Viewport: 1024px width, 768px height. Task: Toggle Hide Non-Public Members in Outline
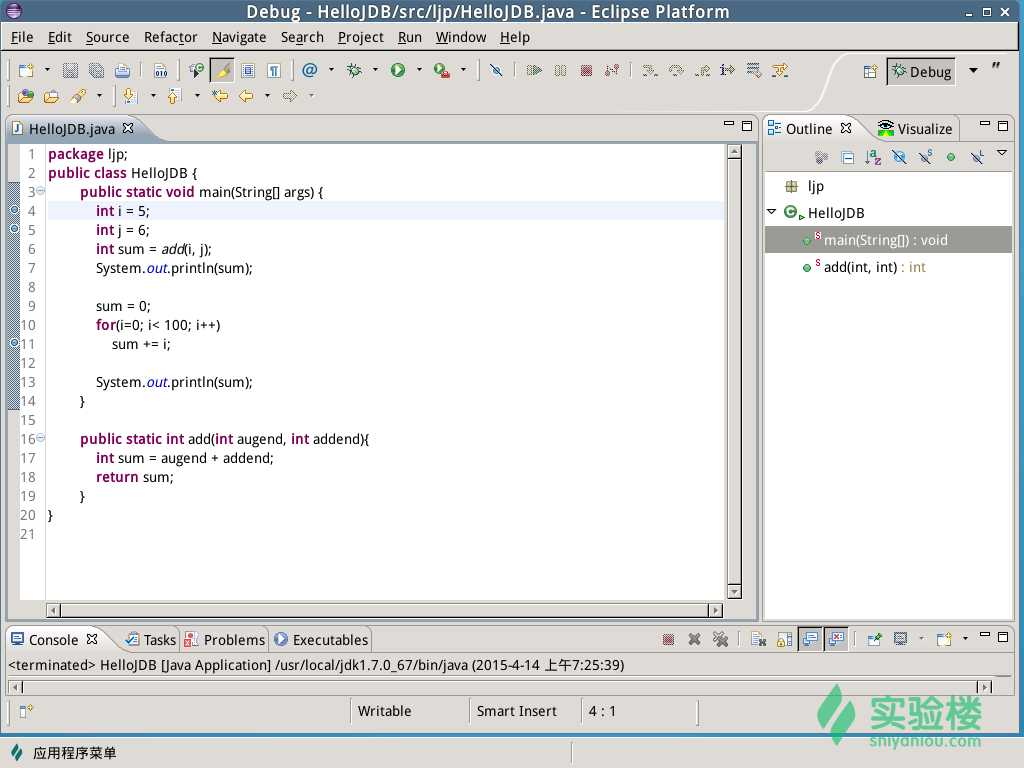(x=951, y=157)
